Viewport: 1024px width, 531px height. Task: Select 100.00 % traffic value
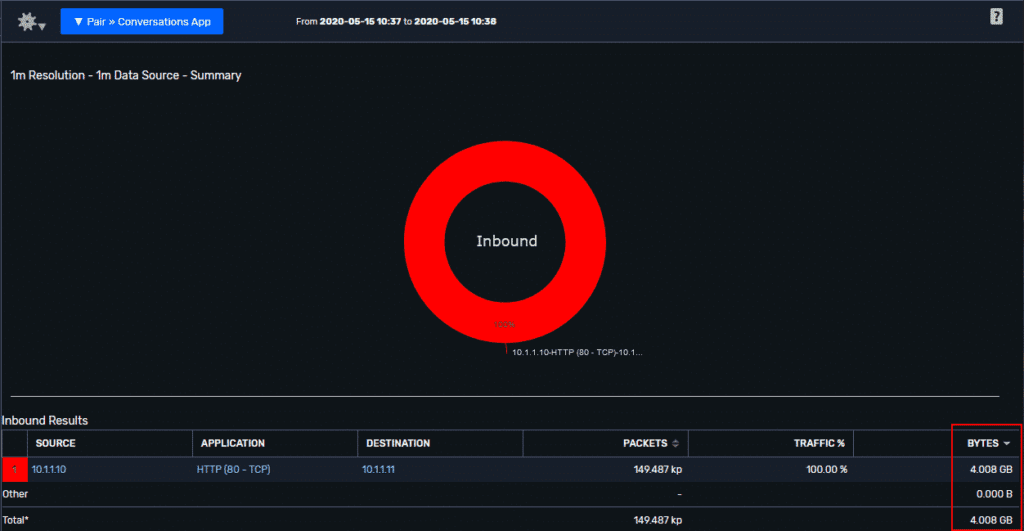[x=827, y=469]
